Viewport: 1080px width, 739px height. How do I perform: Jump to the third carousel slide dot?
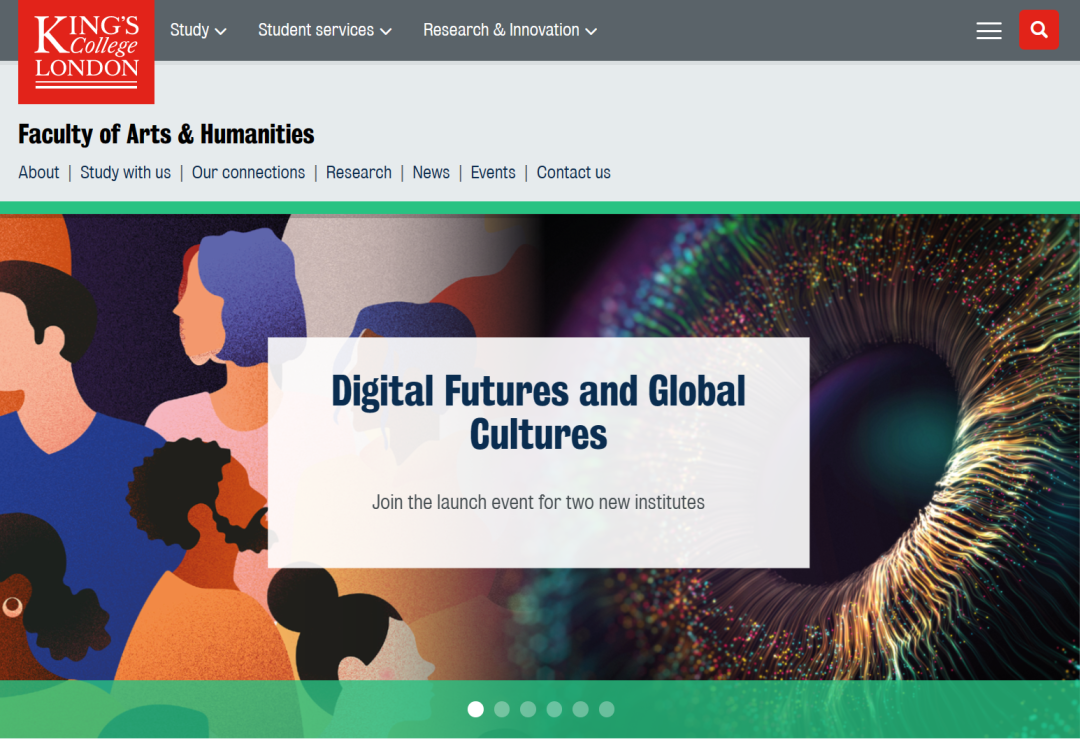coord(528,709)
